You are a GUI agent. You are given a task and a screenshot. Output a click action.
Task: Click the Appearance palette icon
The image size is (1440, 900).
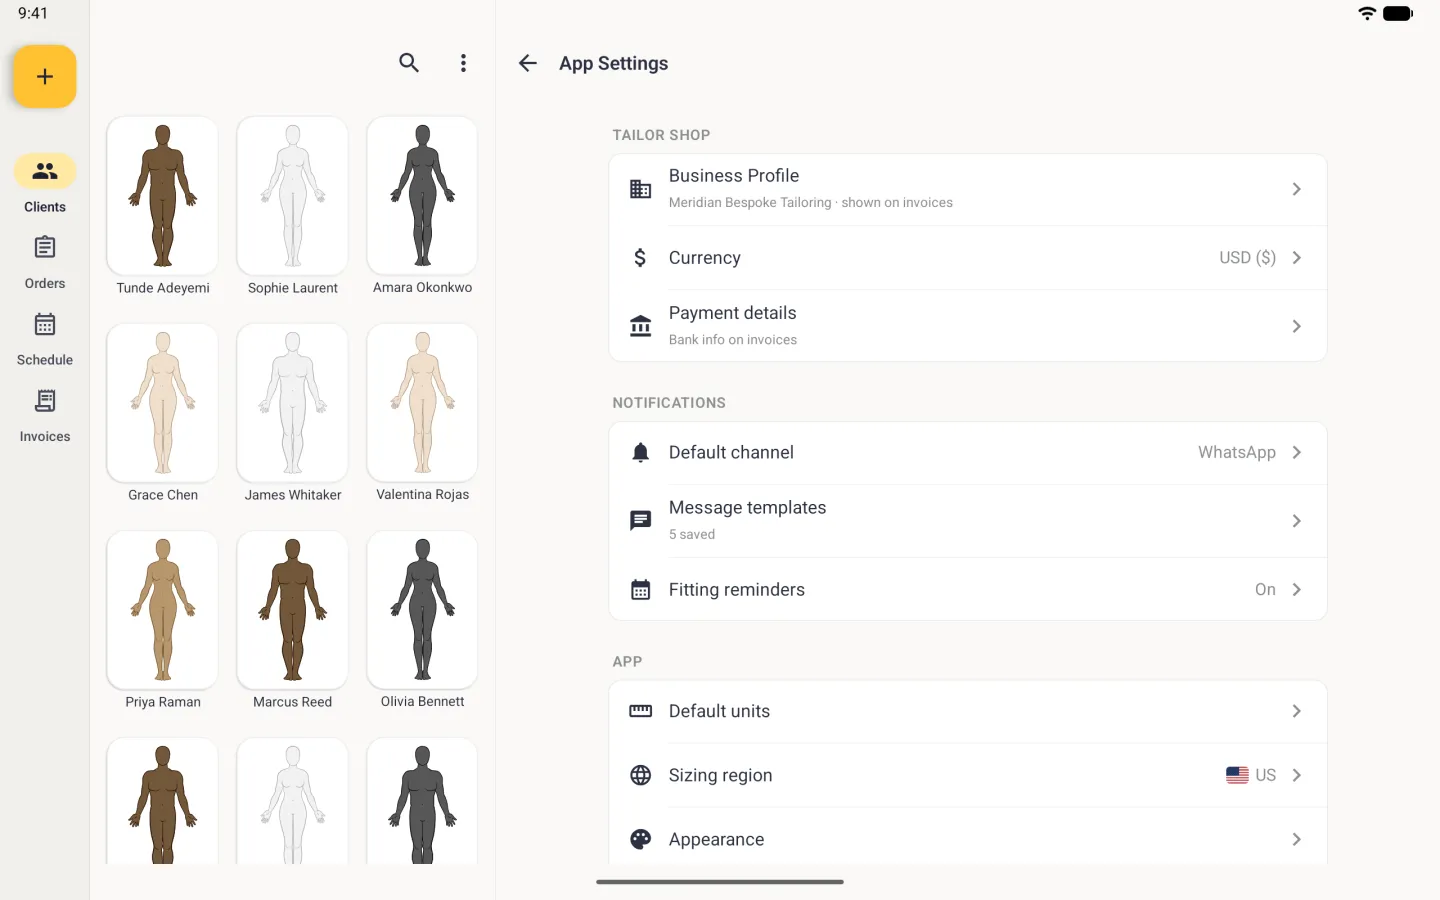point(641,839)
